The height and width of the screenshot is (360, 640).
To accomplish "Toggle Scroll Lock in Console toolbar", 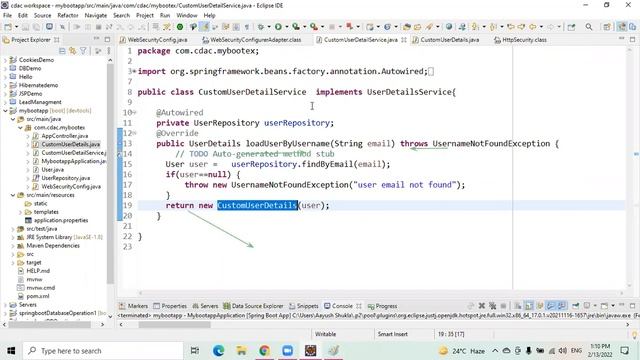I will click(x=529, y=305).
